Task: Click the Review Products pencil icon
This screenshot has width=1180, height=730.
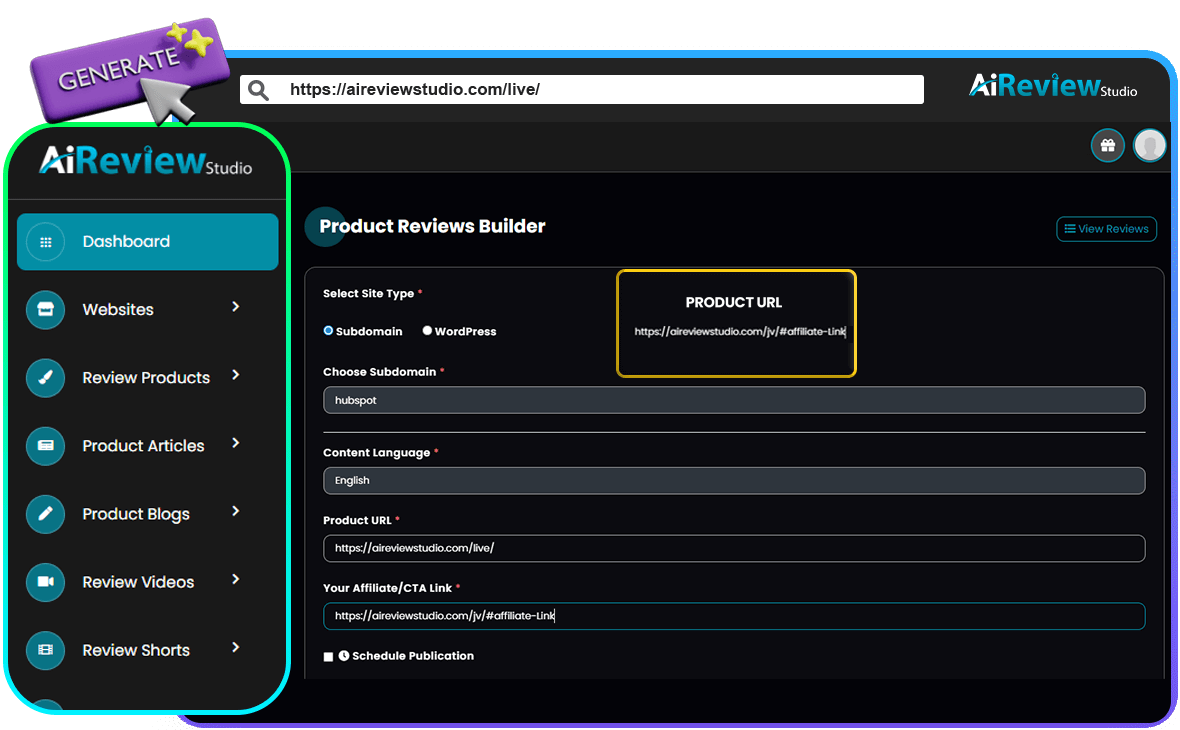Action: pos(44,378)
